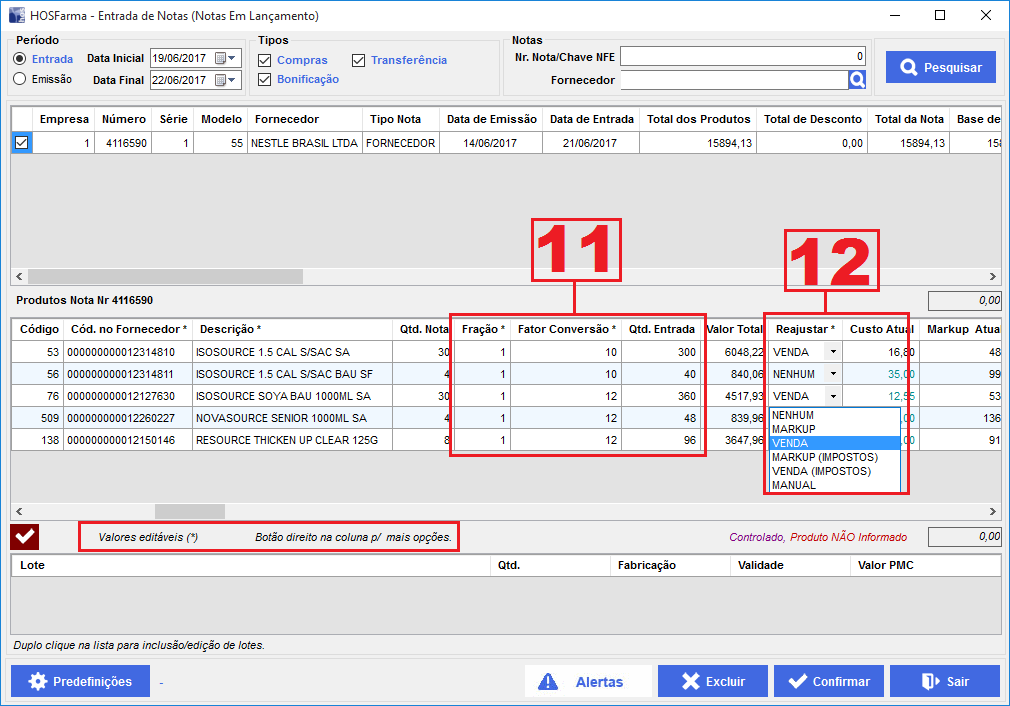Screen dimensions: 1010x706
Task: Click the supplier search magnifier icon
Action: pos(857,80)
